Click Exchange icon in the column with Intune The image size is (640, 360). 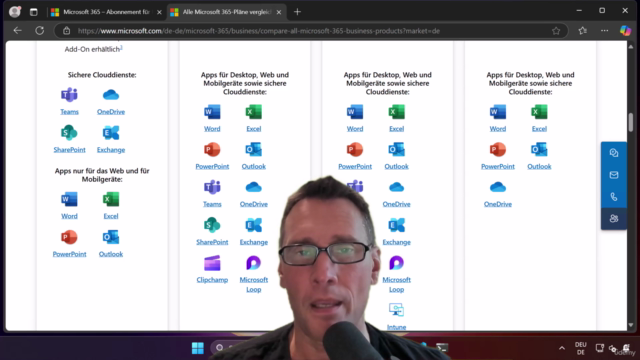click(x=396, y=225)
